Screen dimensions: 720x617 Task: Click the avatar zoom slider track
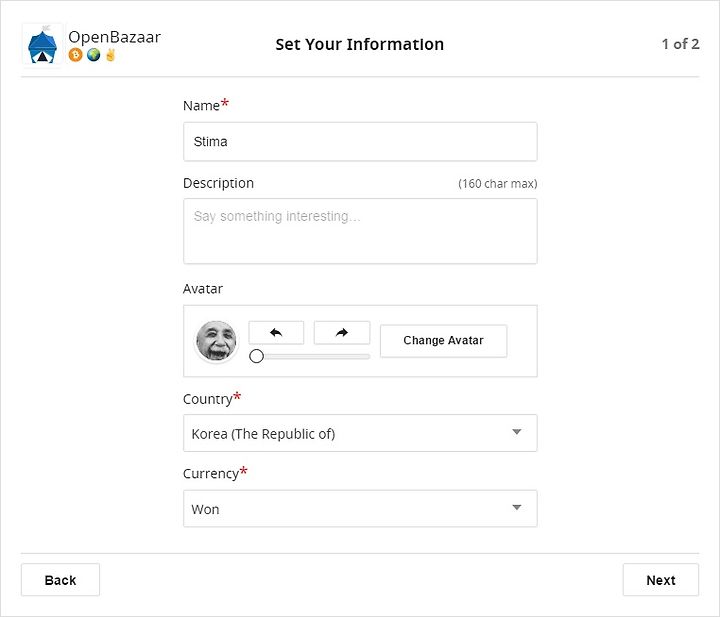pyautogui.click(x=310, y=356)
